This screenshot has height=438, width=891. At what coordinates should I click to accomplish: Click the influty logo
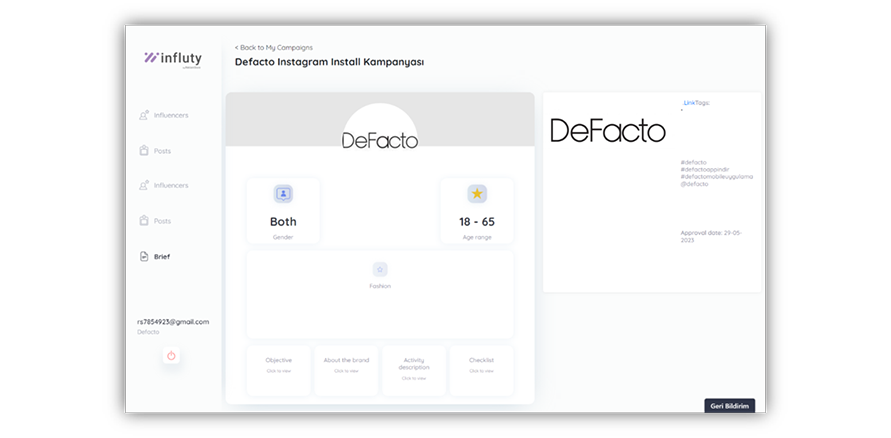pyautogui.click(x=173, y=59)
